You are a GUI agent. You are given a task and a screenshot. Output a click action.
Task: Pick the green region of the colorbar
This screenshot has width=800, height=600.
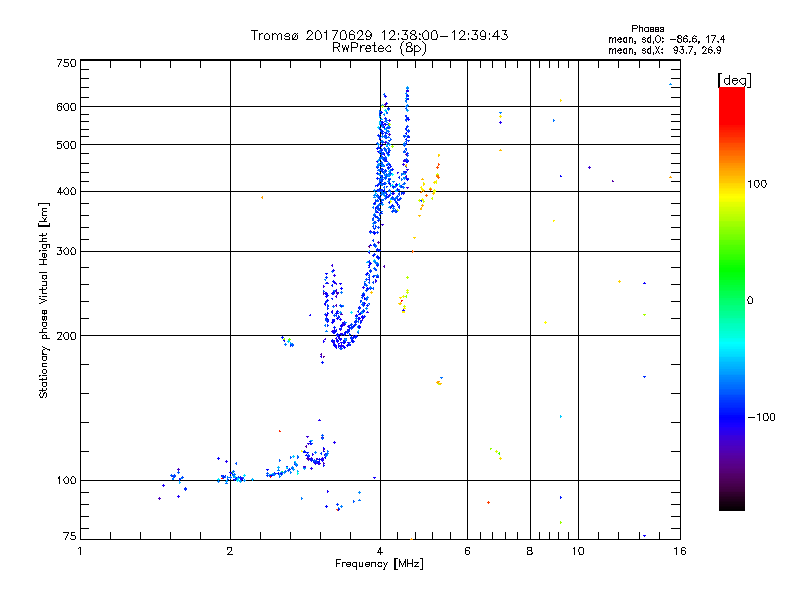pos(731,300)
